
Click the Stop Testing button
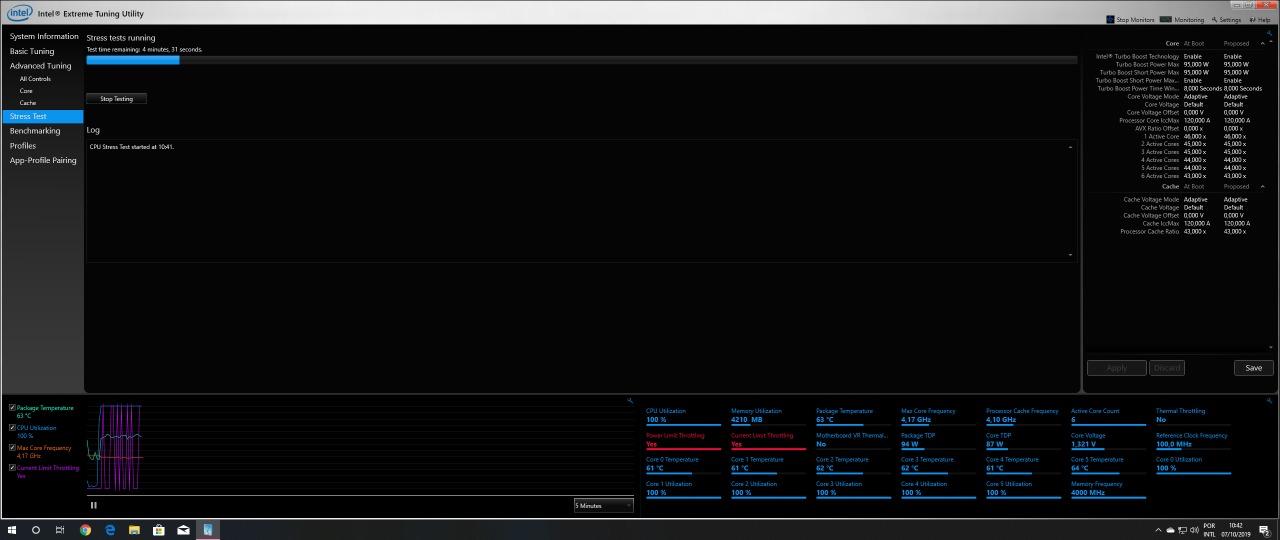tap(116, 99)
